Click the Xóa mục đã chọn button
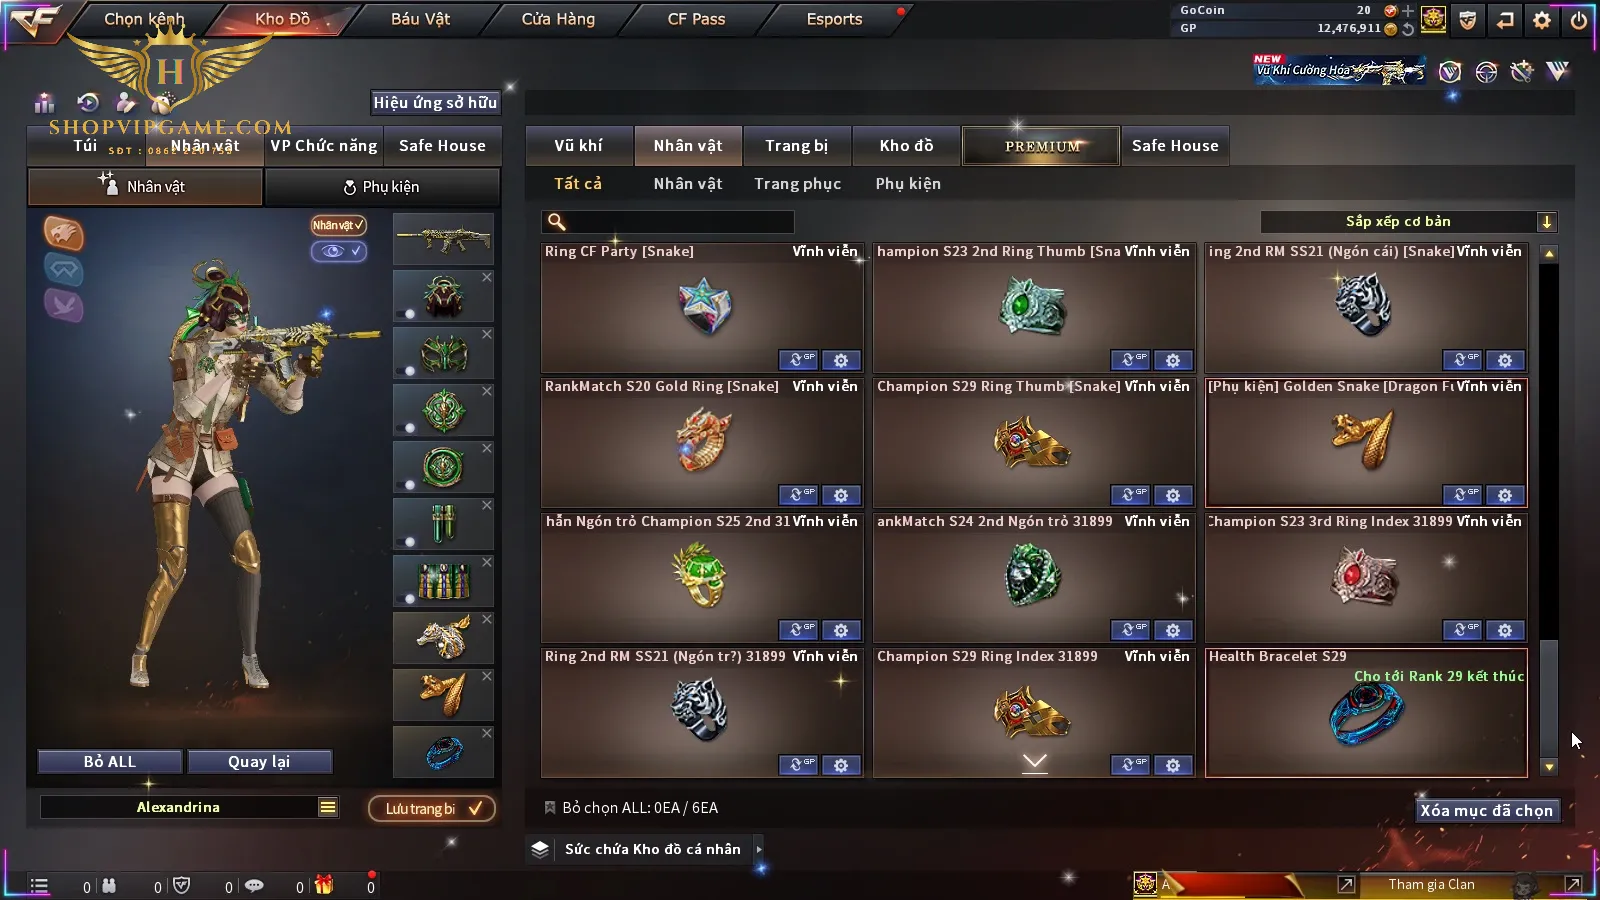Viewport: 1600px width, 900px height. [x=1487, y=810]
